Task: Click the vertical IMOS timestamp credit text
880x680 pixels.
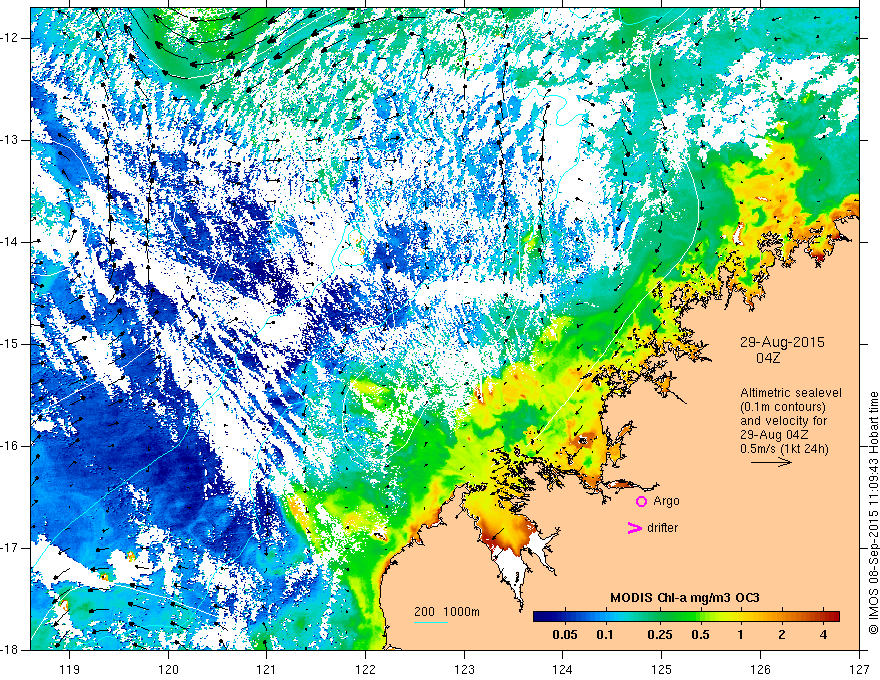Action: click(x=873, y=512)
